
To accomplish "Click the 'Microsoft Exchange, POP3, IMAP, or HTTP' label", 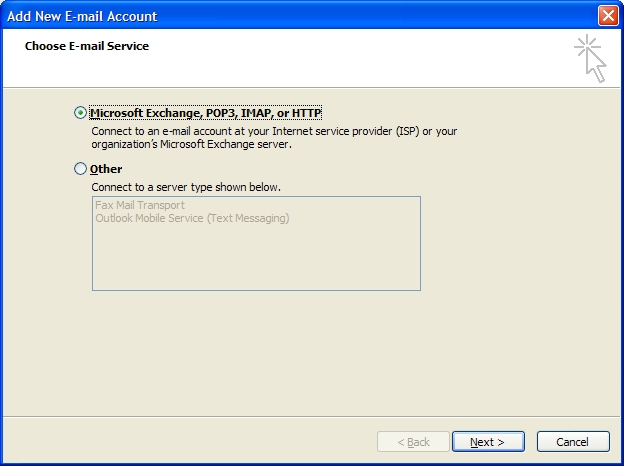I will pyautogui.click(x=205, y=113).
